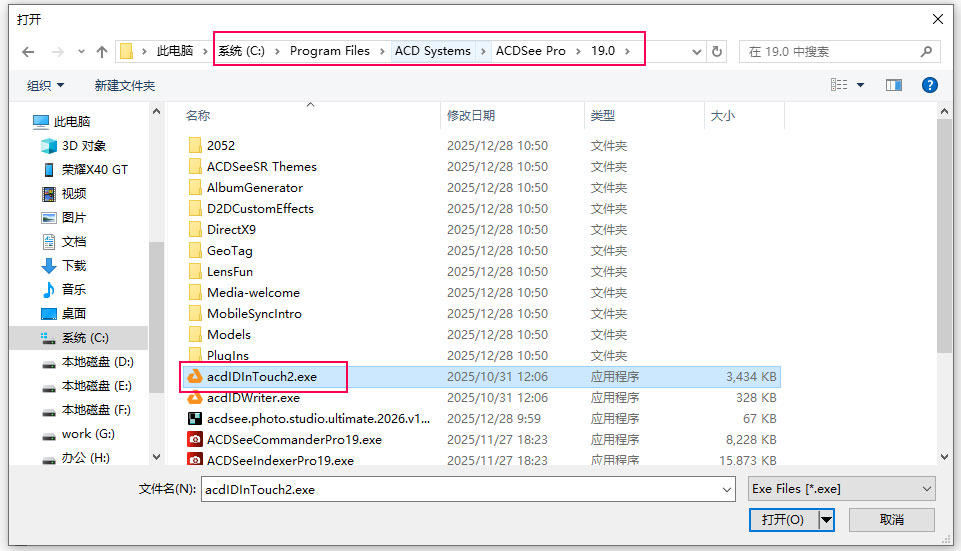The width and height of the screenshot is (961, 551).
Task: Toggle the preview pane icon
Action: click(894, 85)
